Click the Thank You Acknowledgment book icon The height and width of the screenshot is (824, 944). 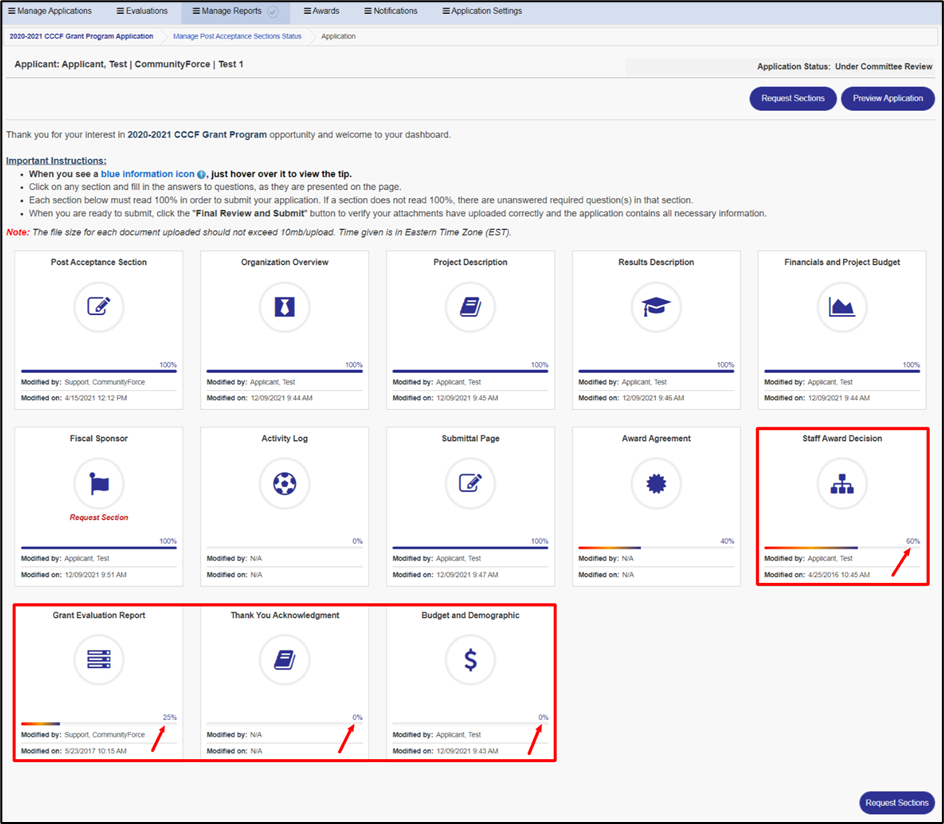[x=284, y=659]
